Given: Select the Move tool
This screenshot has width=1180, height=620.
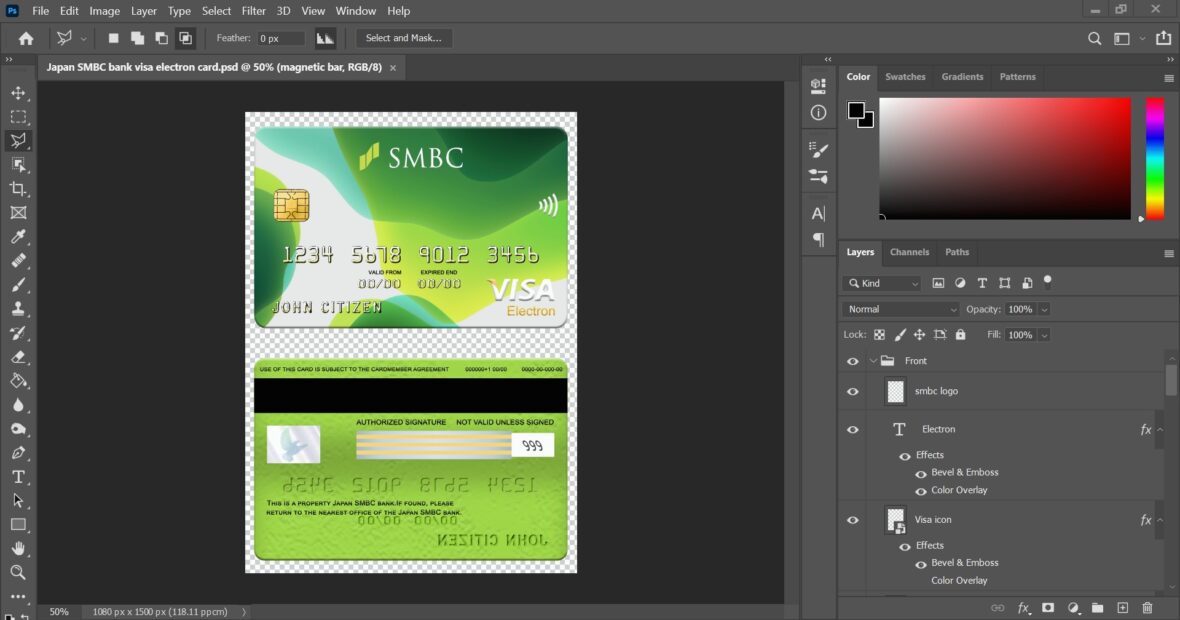Looking at the screenshot, I should [x=18, y=92].
